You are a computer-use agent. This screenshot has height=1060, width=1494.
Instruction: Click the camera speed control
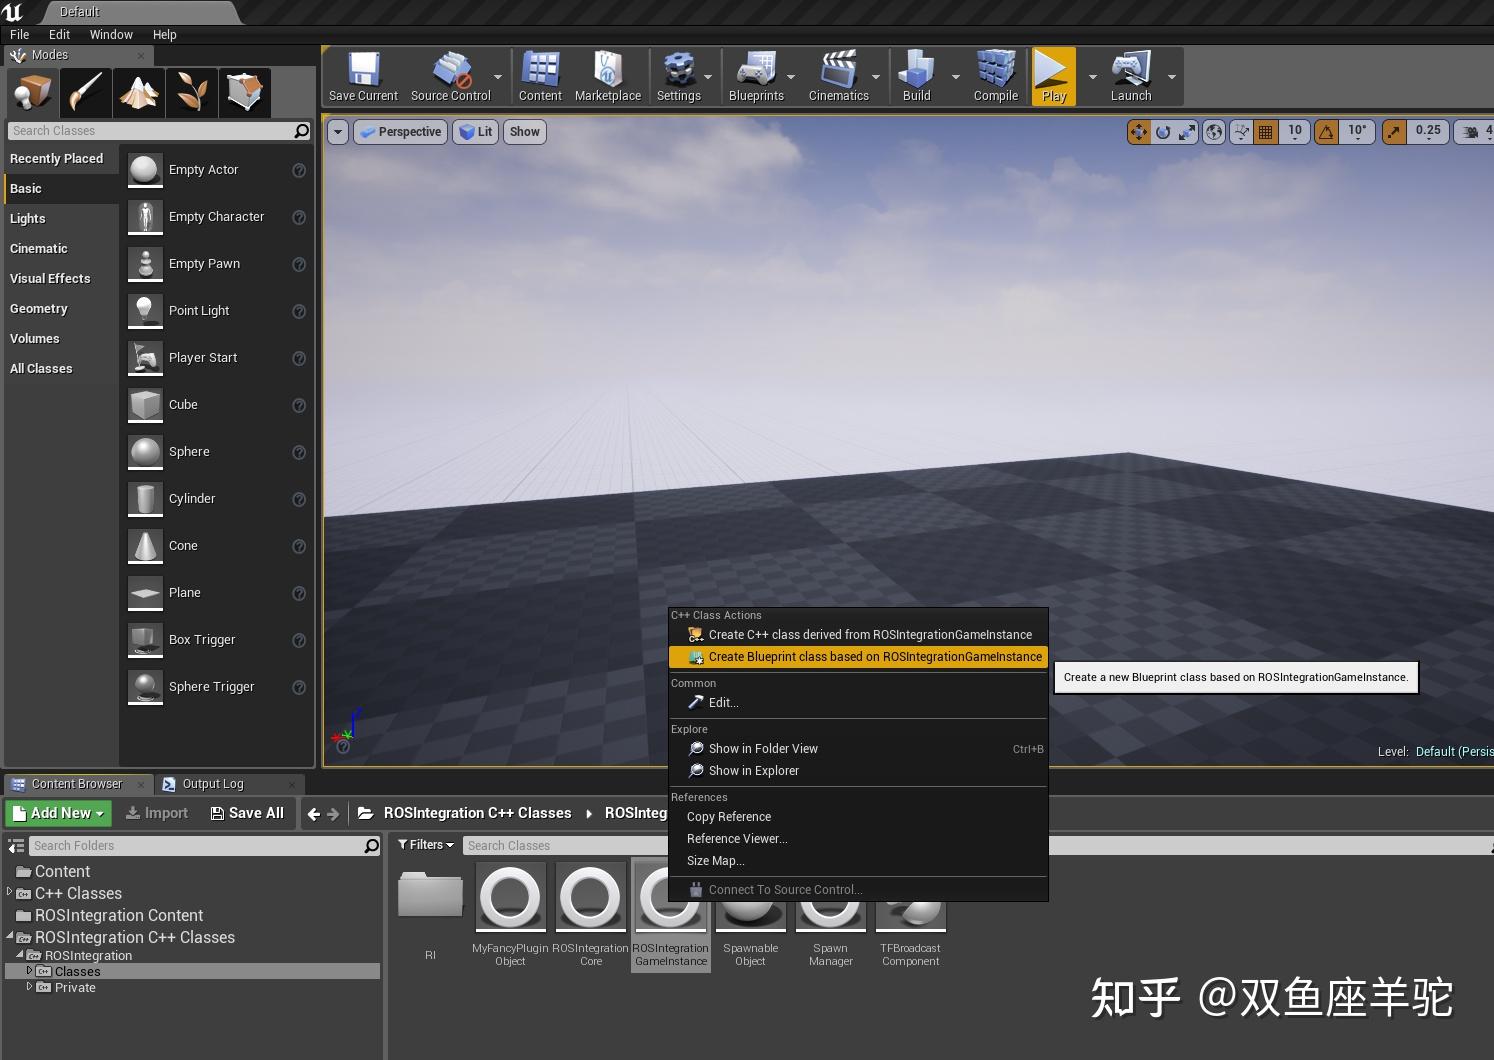tap(1470, 131)
